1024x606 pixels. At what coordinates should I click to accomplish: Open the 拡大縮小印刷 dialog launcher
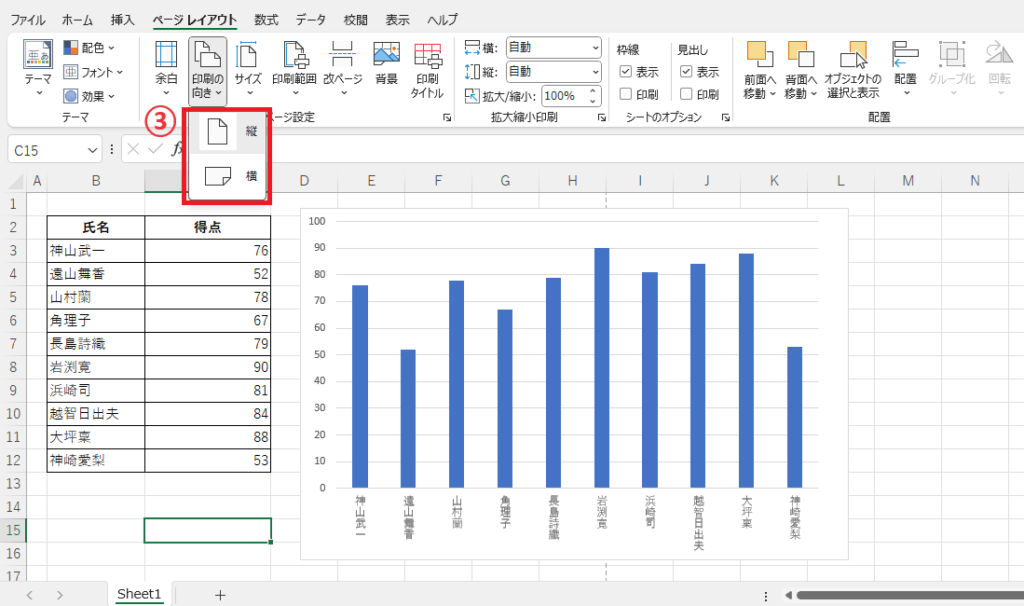(601, 118)
